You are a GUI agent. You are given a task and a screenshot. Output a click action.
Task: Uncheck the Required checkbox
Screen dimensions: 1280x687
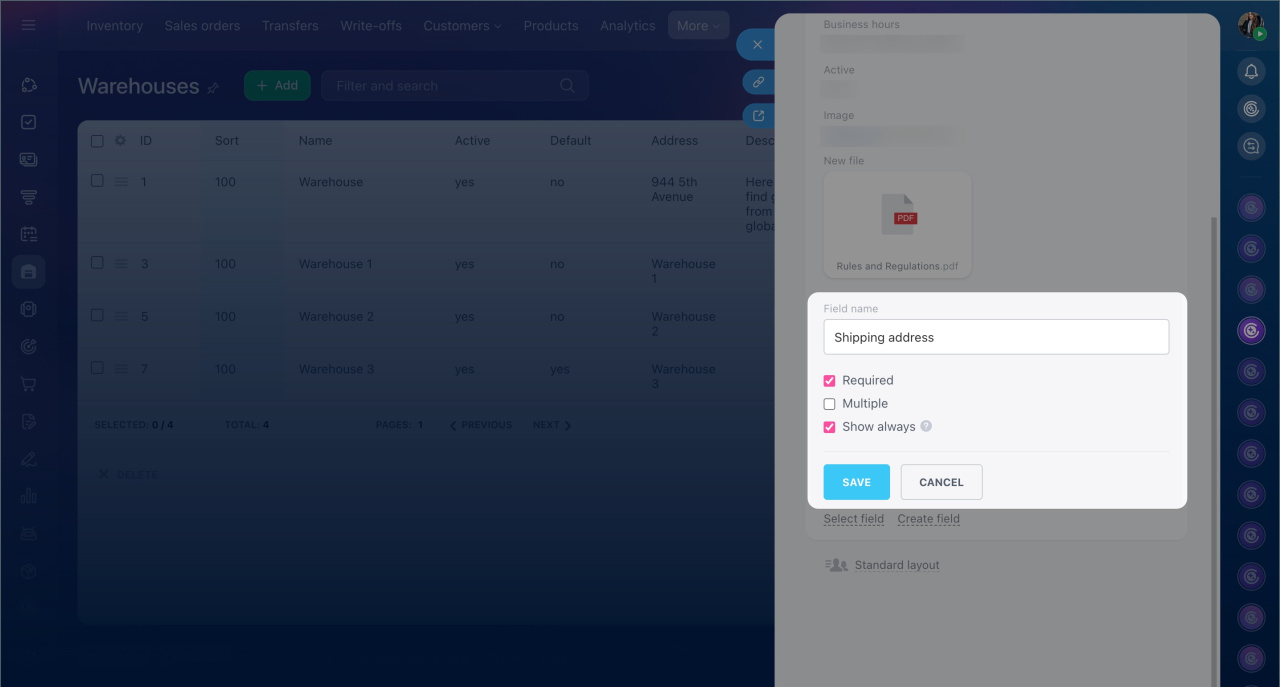coord(829,381)
